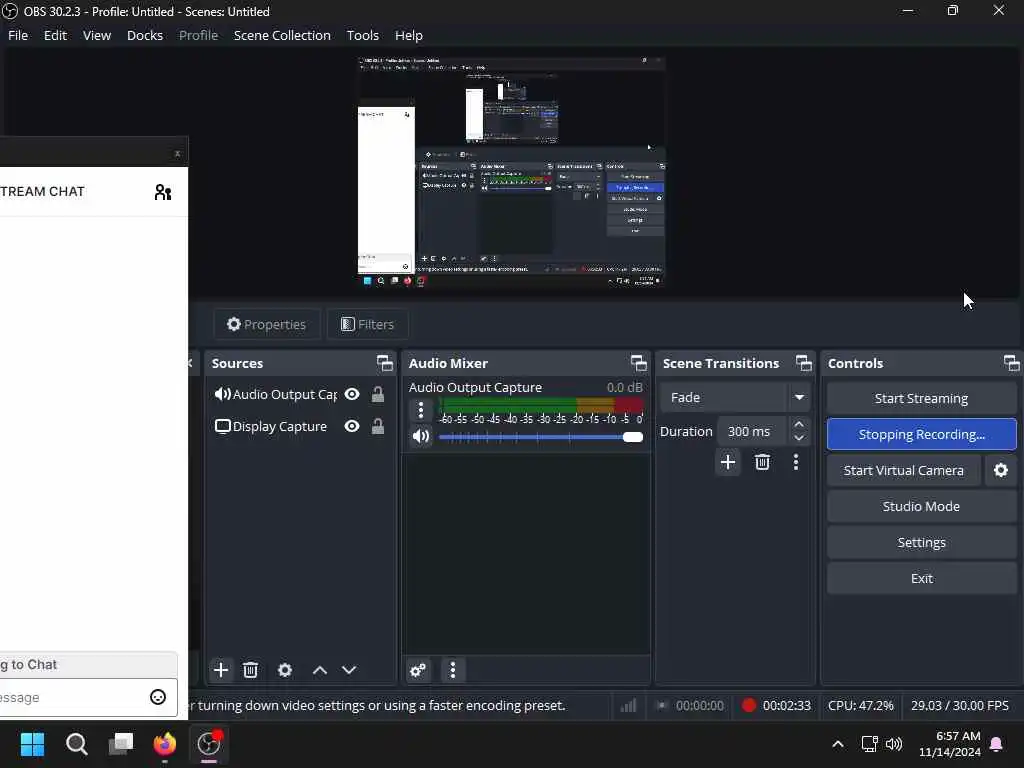Click the 29.03 / 30.00 FPS status
This screenshot has width=1024, height=768.
(960, 705)
